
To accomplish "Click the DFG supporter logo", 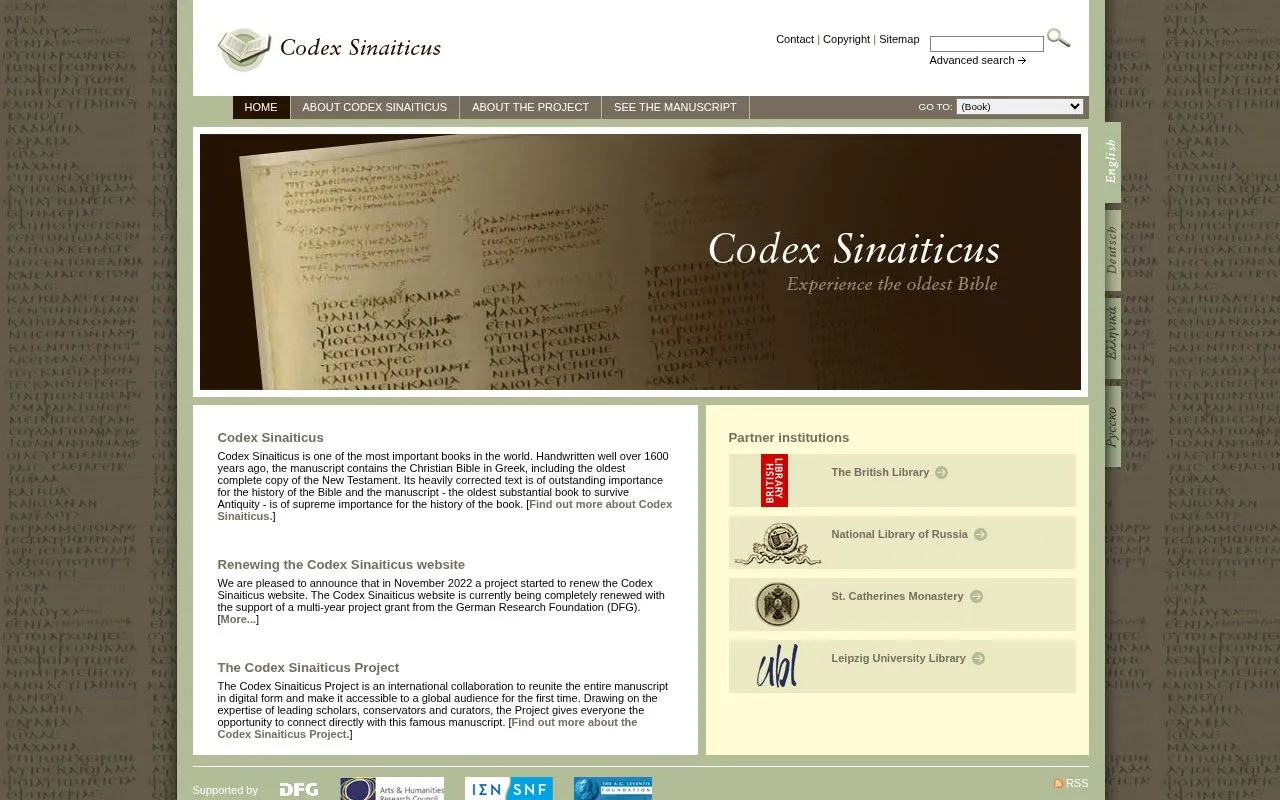I will (x=299, y=790).
